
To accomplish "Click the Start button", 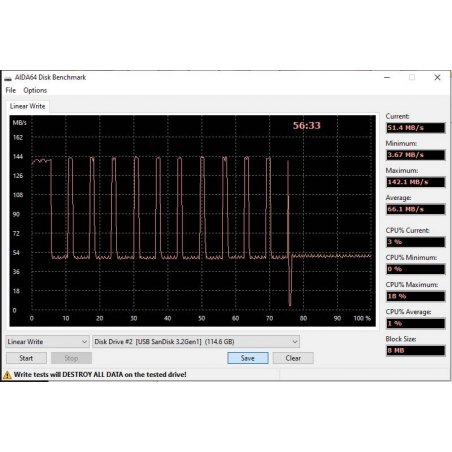I will tap(26, 358).
